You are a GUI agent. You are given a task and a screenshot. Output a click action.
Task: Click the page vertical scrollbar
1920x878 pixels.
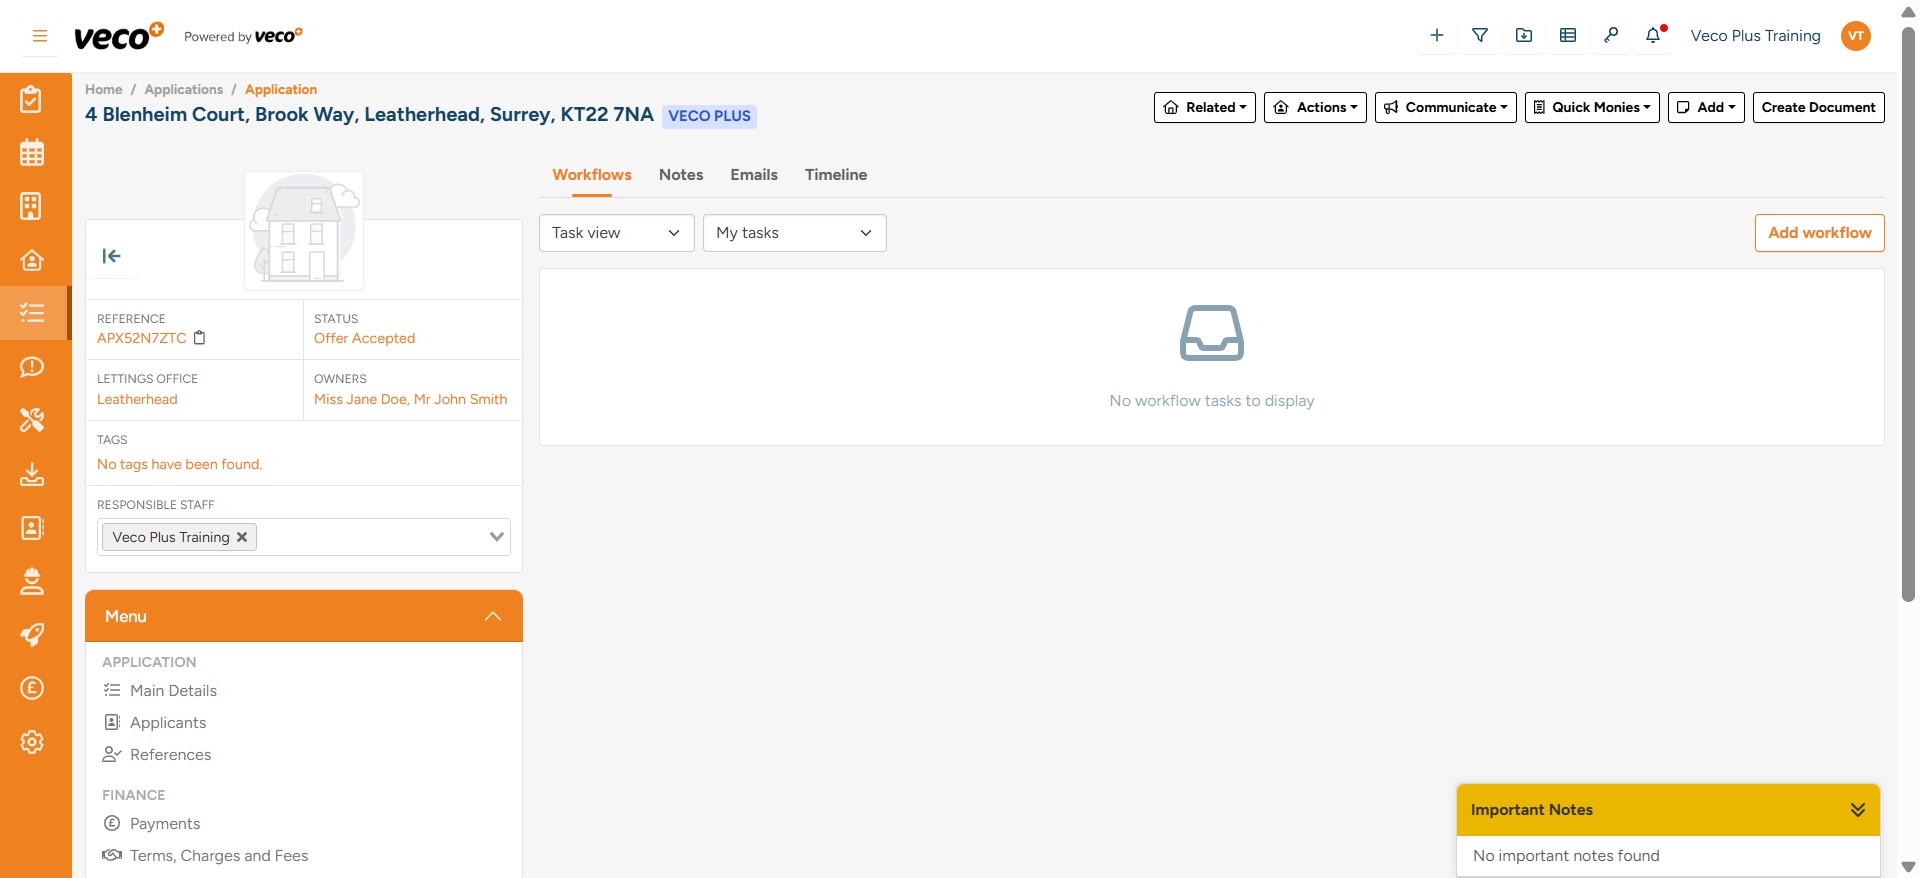click(1908, 315)
